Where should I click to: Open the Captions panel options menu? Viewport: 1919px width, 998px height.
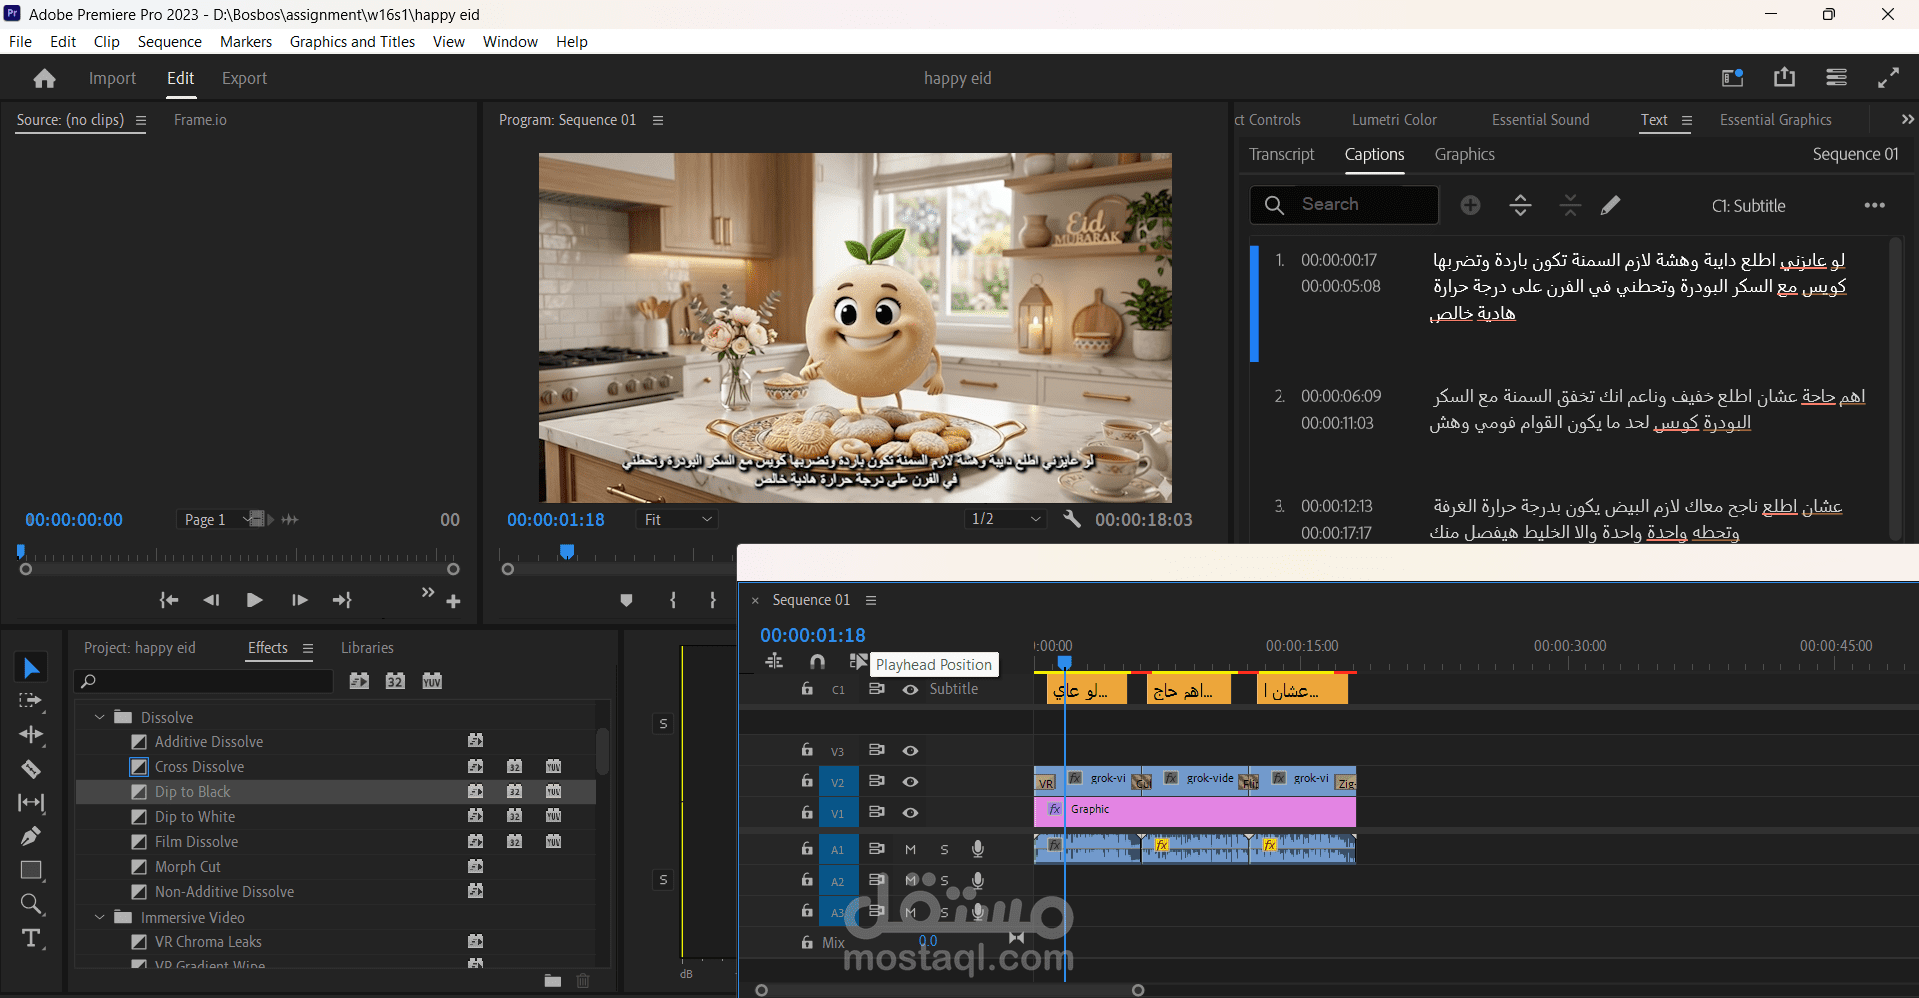coord(1875,205)
